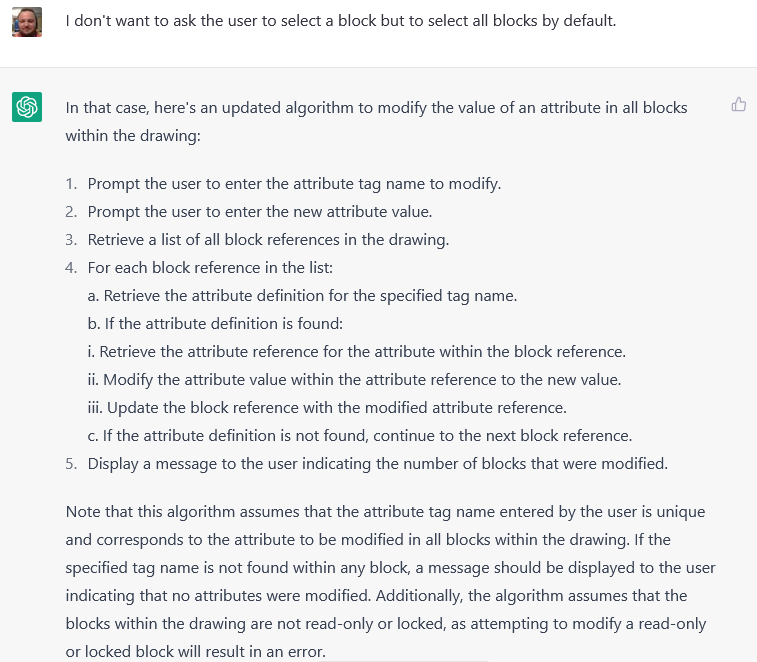Click step 1 'Prompt the user to enter the attribute tag name'
Image resolution: width=757 pixels, height=662 pixels.
(x=294, y=184)
